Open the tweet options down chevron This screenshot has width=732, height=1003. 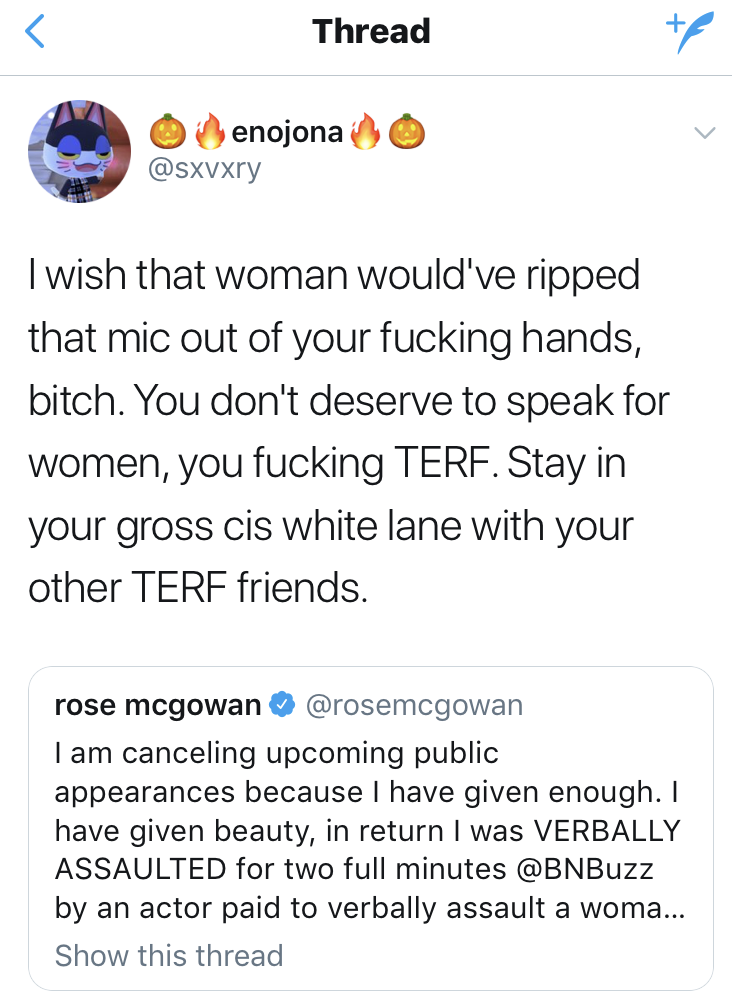click(x=705, y=132)
